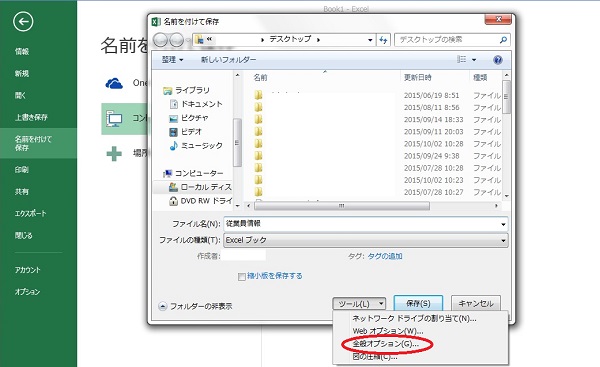Choose 全般オプション(G)...
600x367 pixels.
point(386,344)
